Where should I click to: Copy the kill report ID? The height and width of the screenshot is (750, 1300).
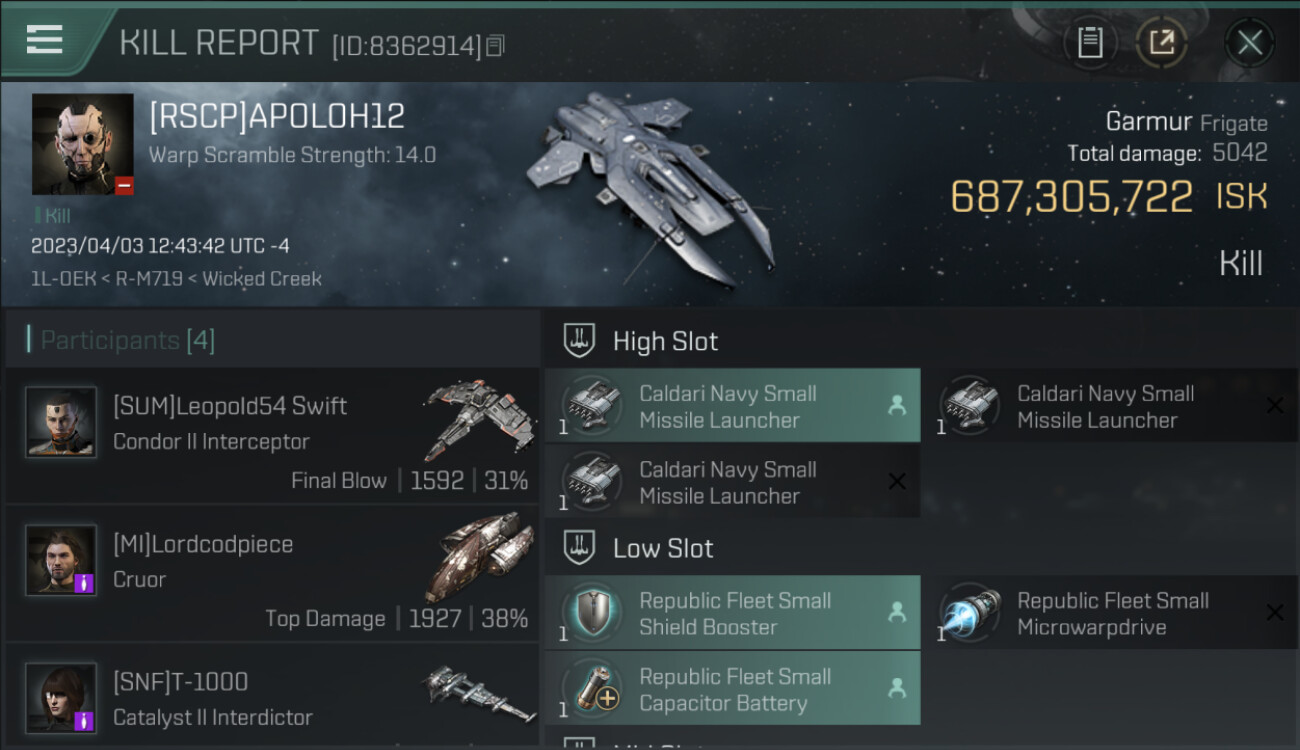[496, 46]
